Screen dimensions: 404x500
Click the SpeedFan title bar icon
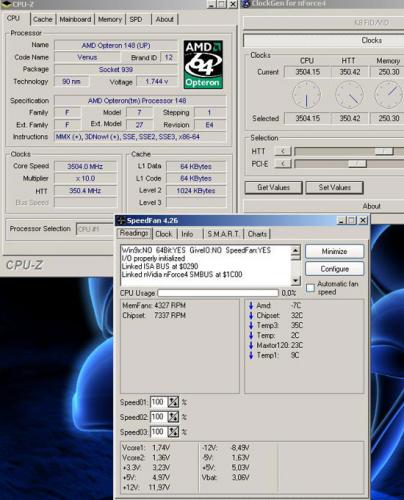[121, 220]
